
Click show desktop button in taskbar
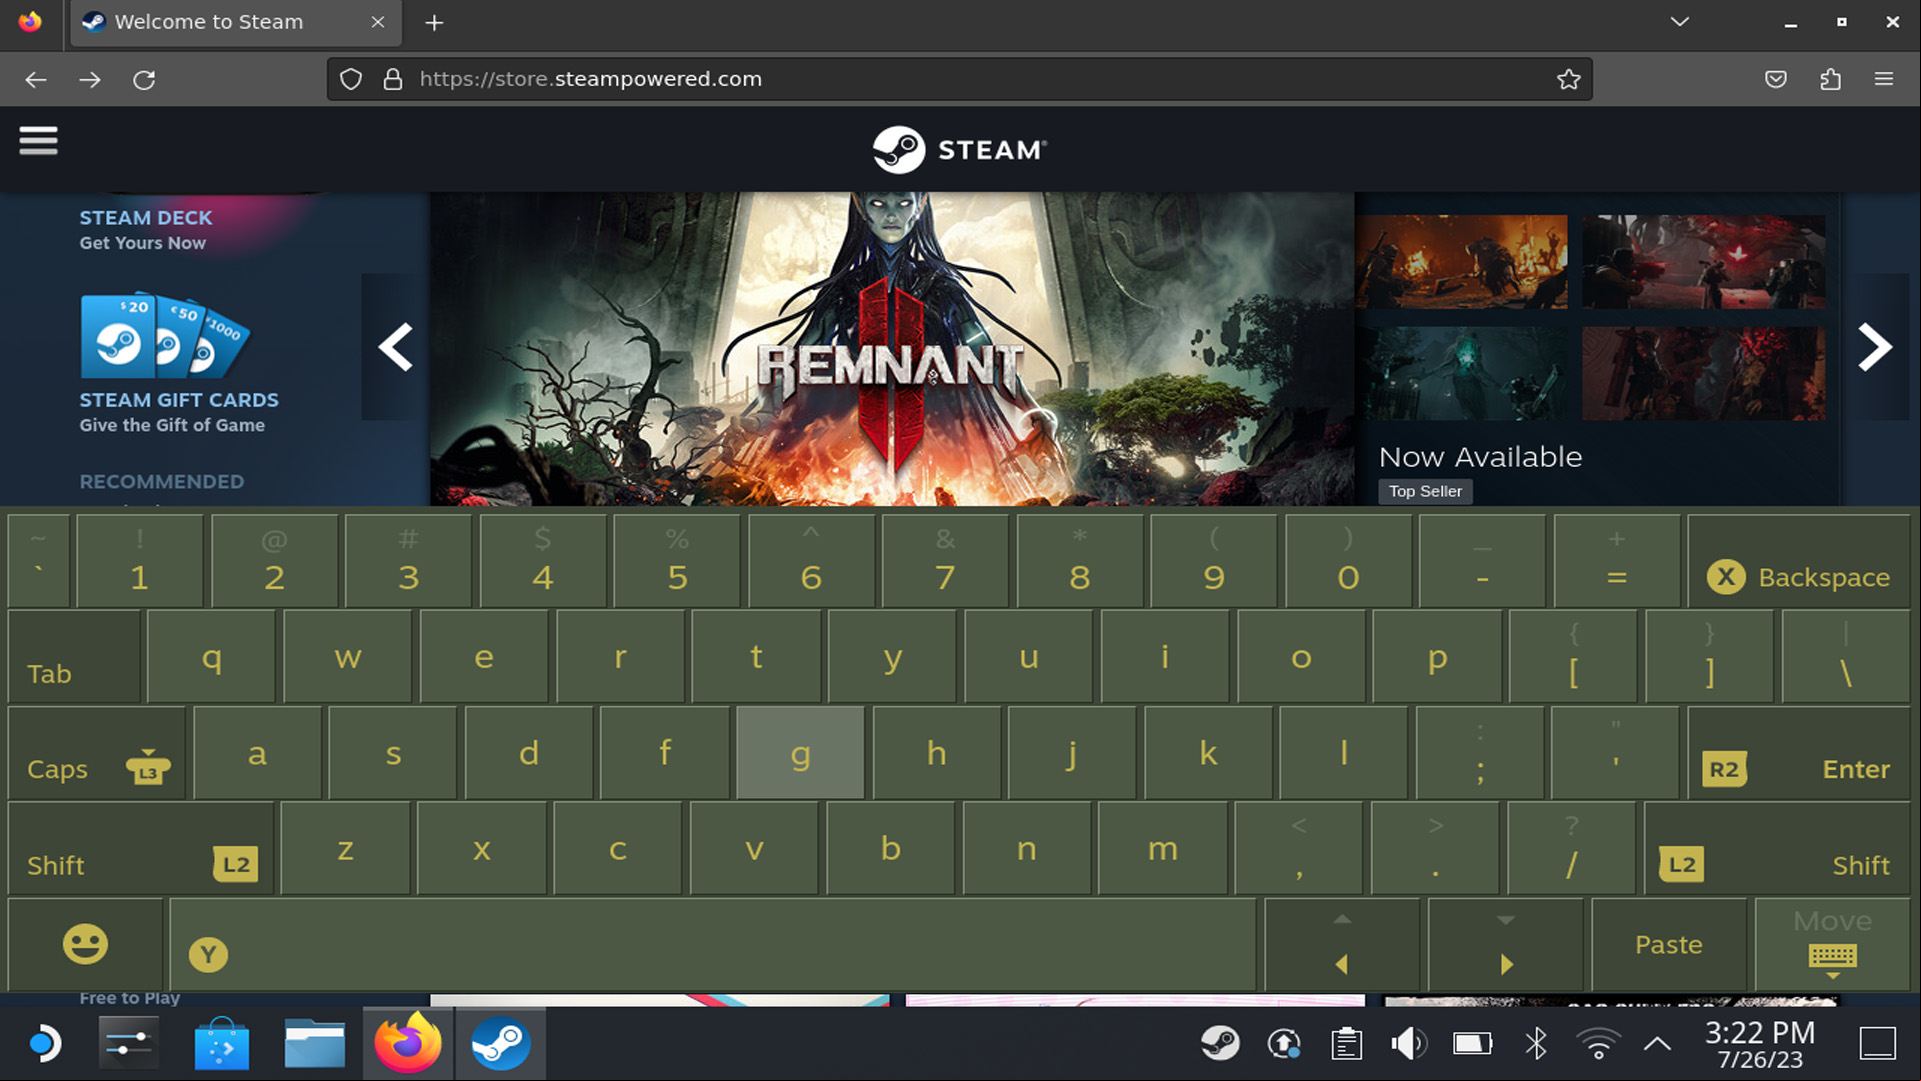(1877, 1043)
